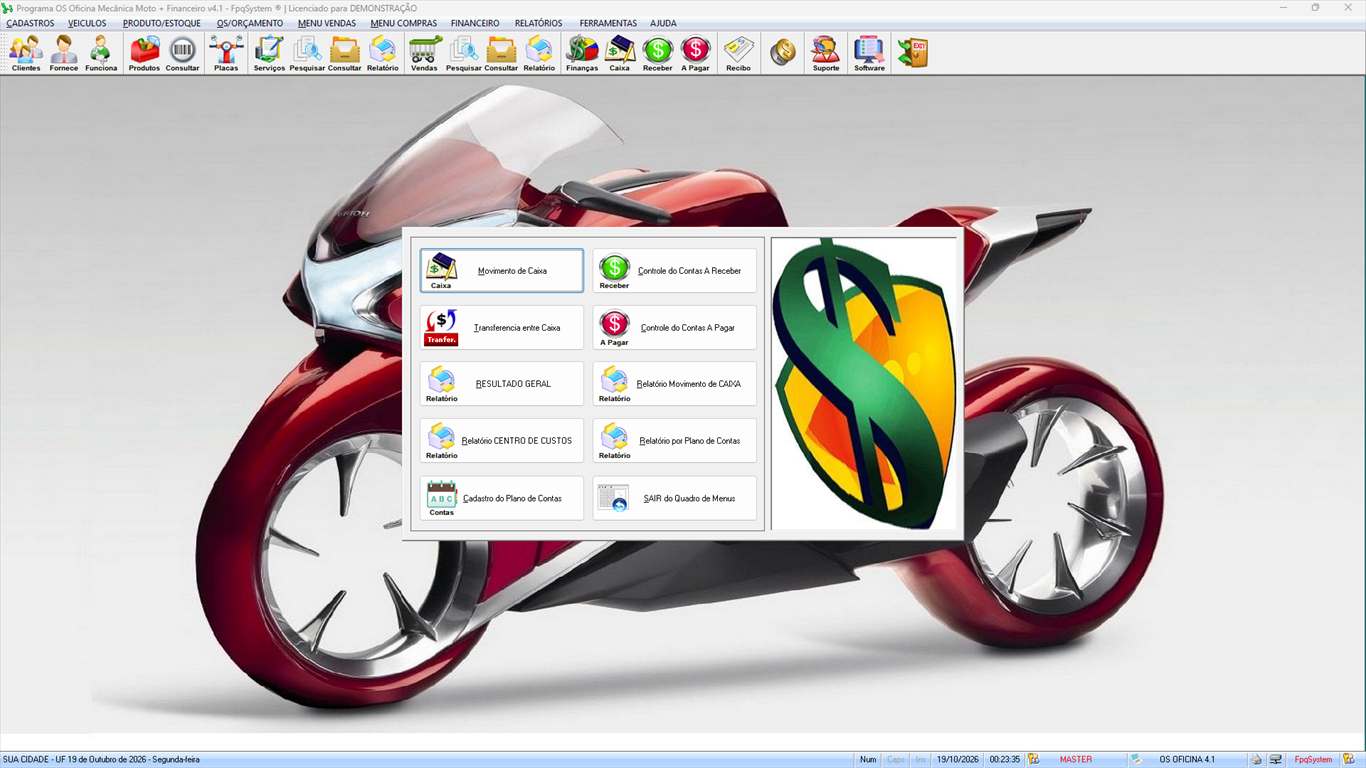Open the AJUDA menu

tap(663, 23)
